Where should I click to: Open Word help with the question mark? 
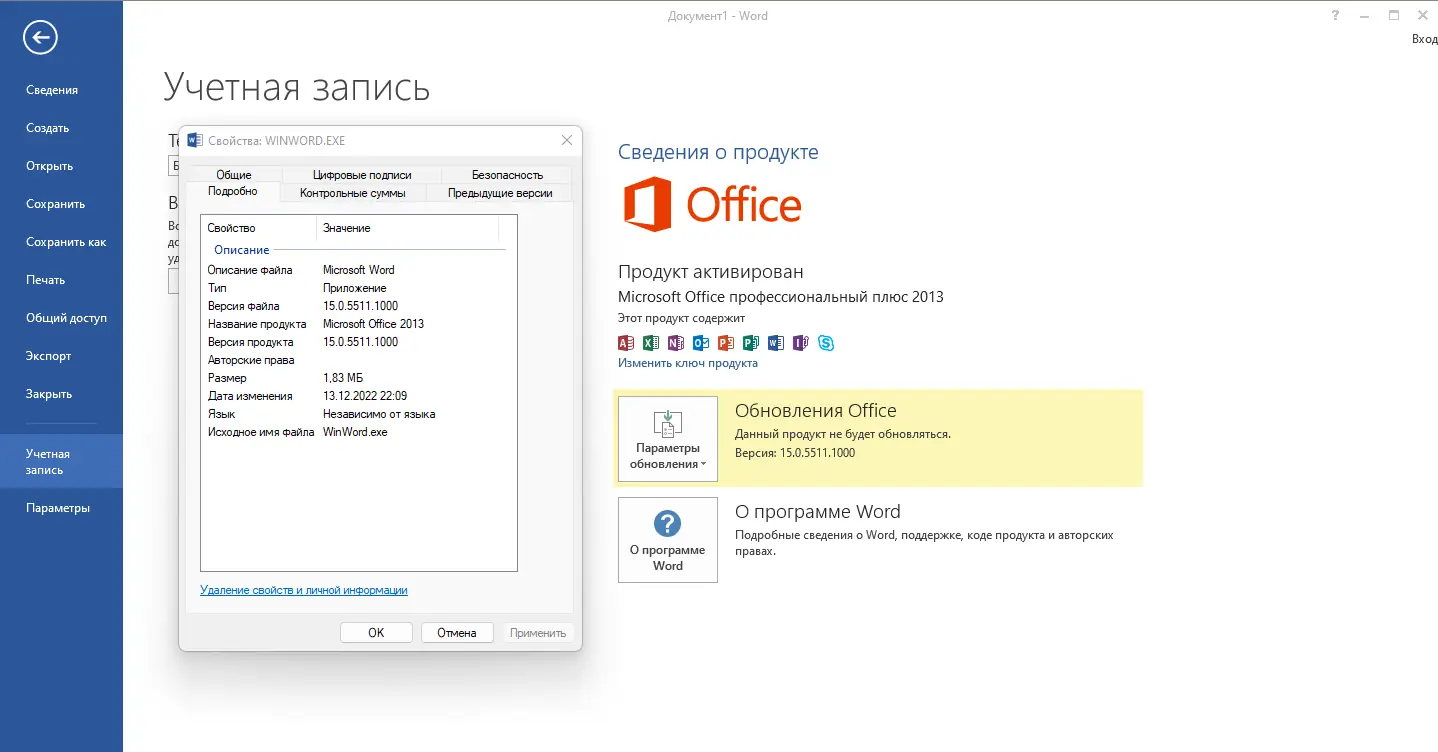(x=1335, y=16)
